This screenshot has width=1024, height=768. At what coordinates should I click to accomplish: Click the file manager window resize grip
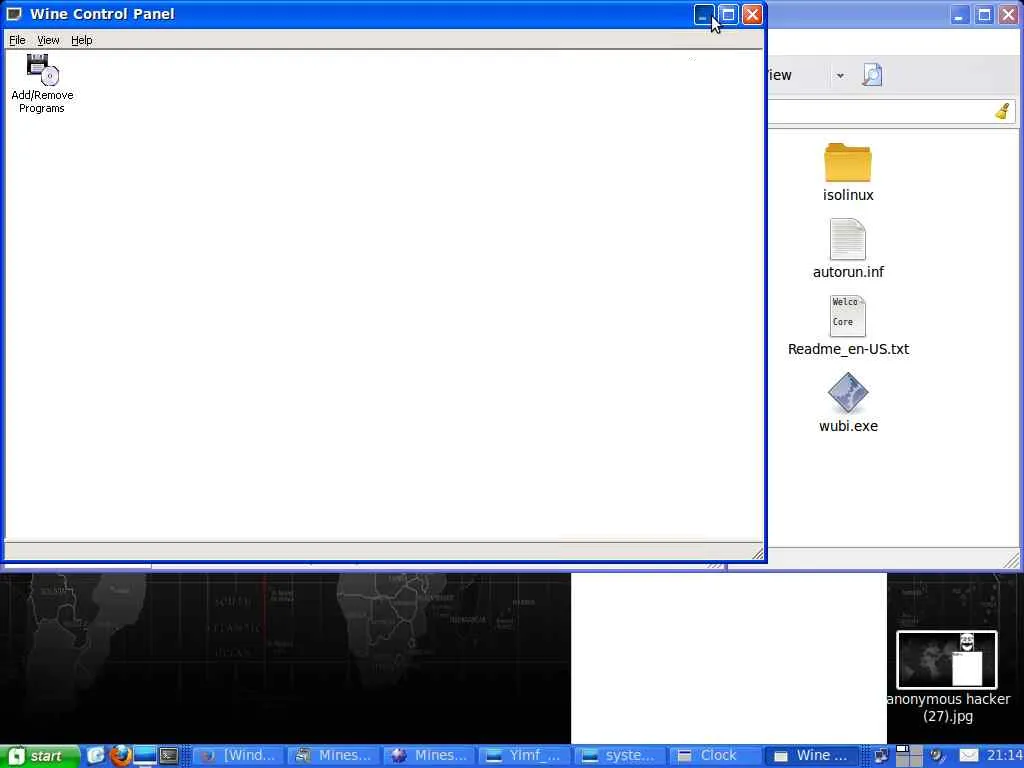click(x=1011, y=560)
